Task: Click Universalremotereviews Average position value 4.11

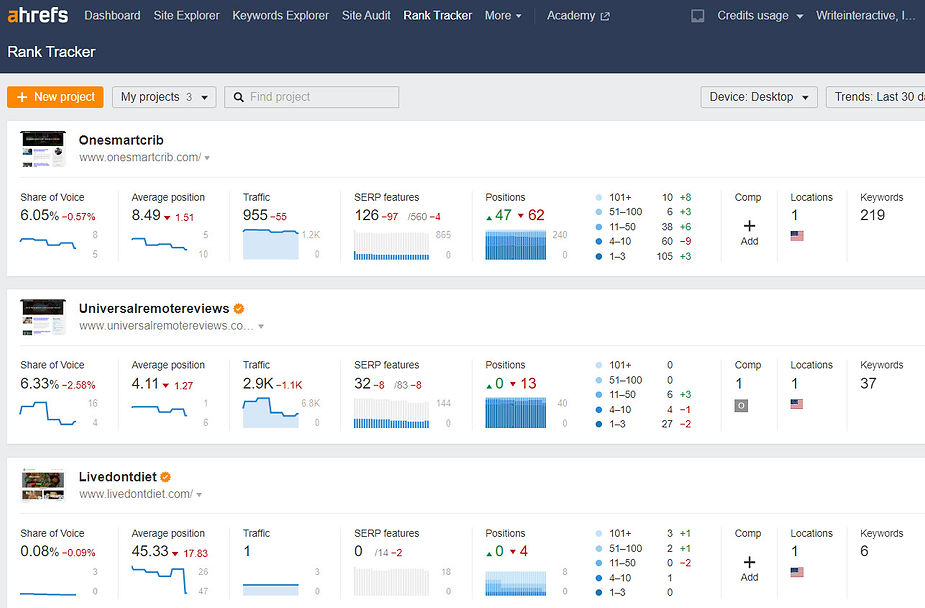Action: pyautogui.click(x=145, y=383)
